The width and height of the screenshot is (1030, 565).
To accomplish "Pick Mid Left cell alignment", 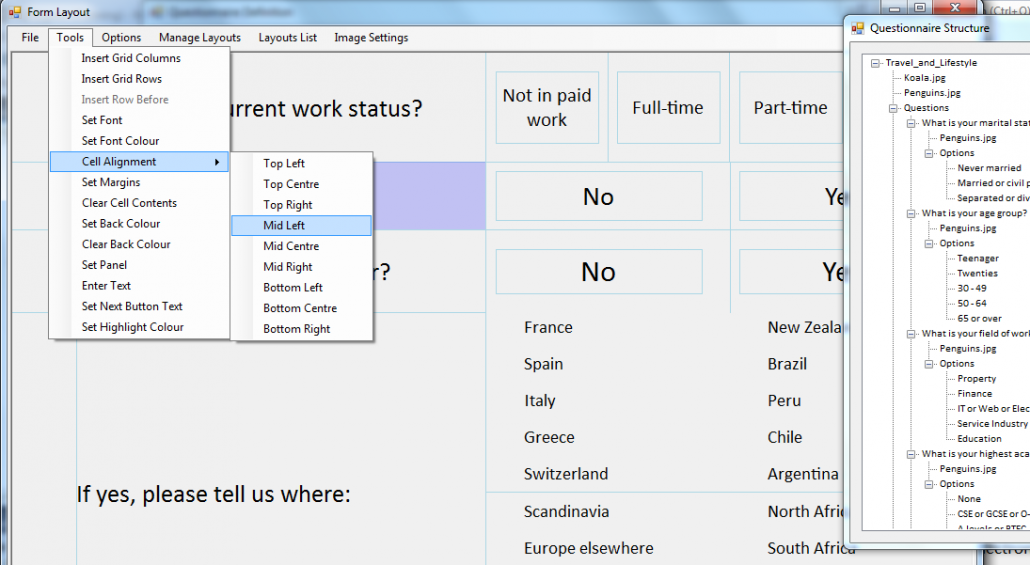I will (284, 226).
